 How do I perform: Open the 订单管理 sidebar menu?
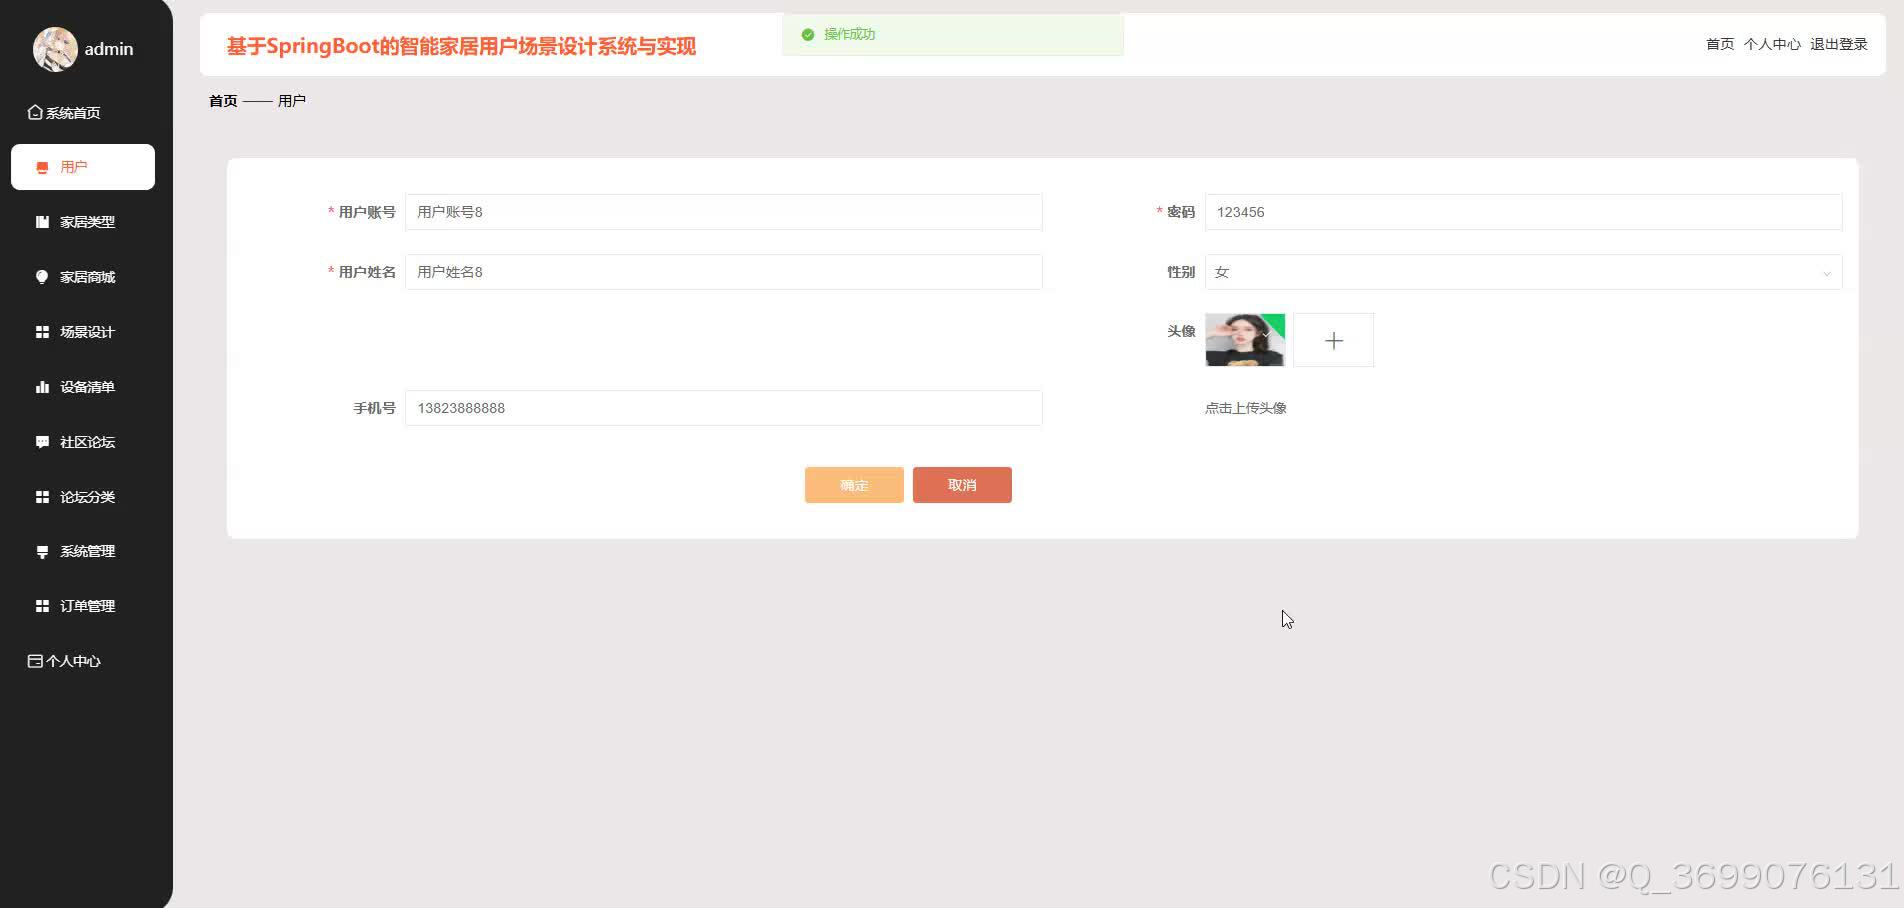pos(83,606)
